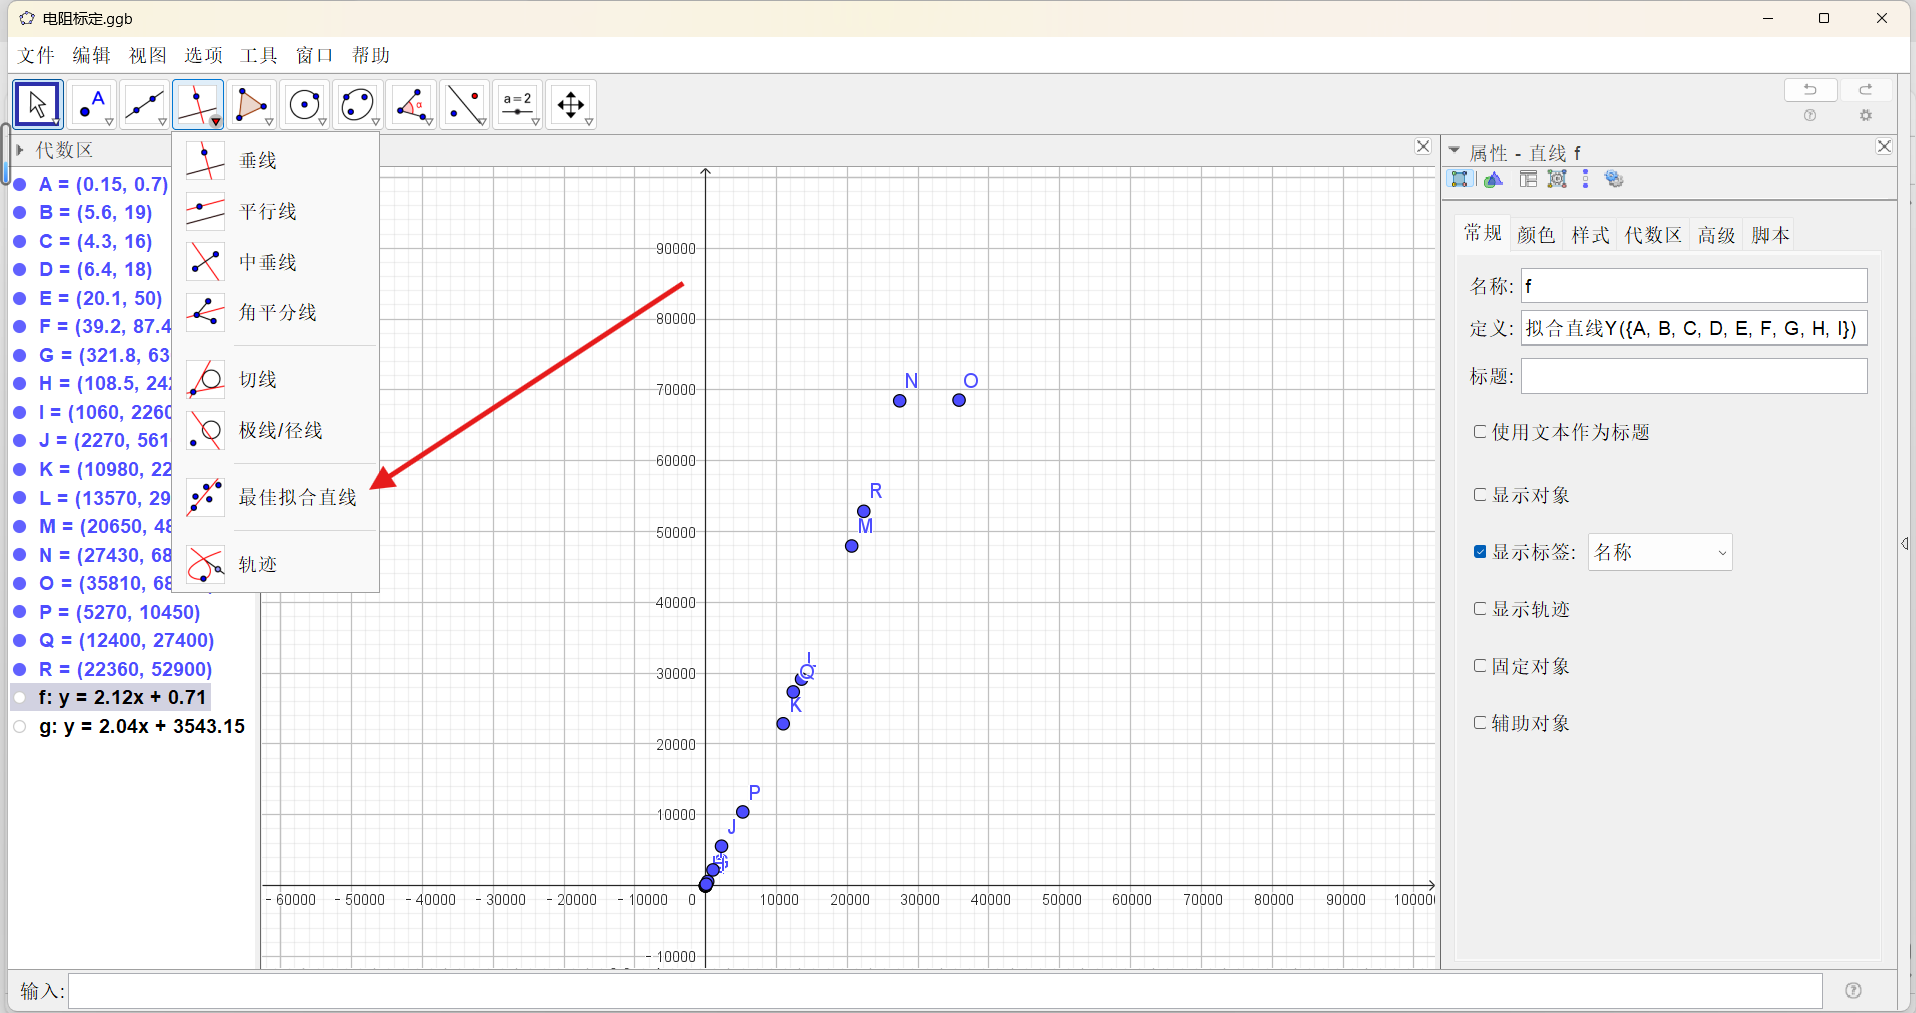
Task: Open the 编辑 menu
Action: click(91, 55)
